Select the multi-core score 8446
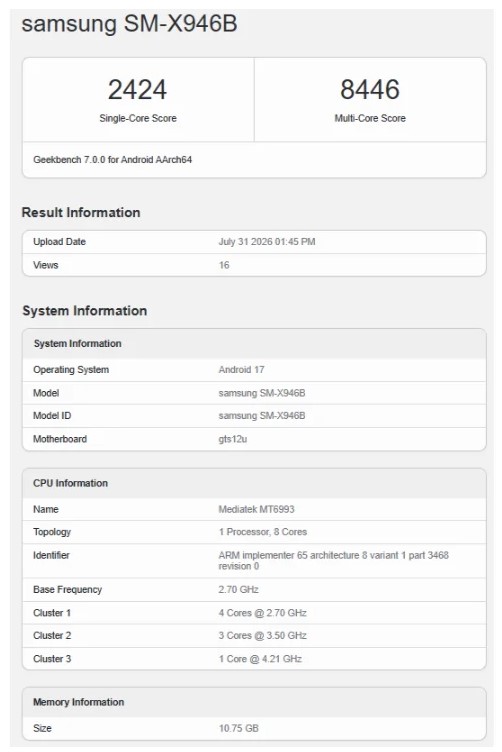 coord(370,90)
